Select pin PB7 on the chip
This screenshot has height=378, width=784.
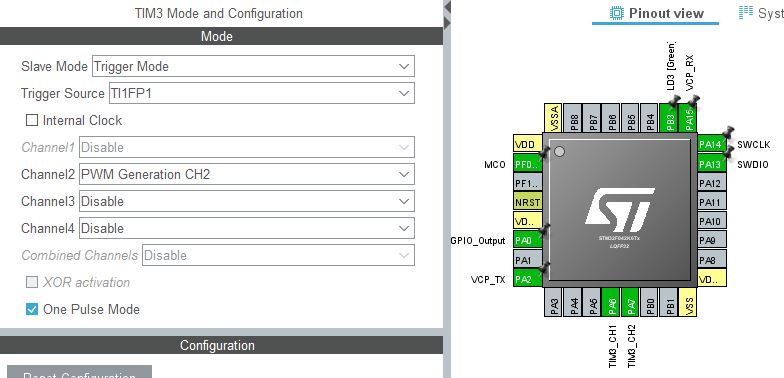coord(592,118)
